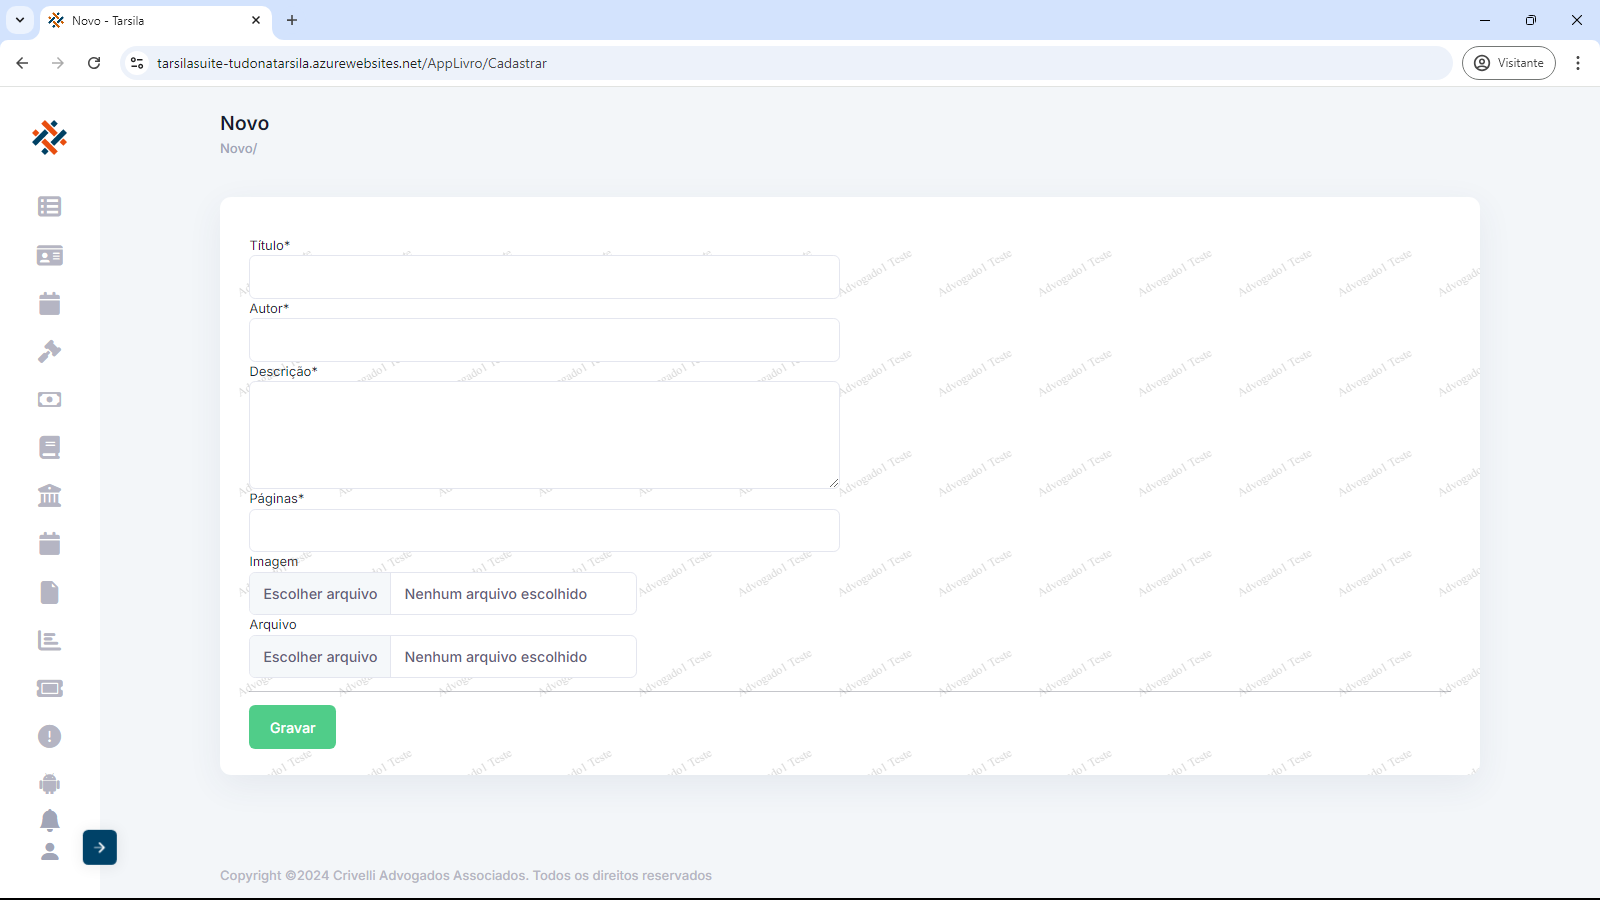Click the bar chart icon in the sidebar
Viewport: 1600px width, 900px height.
[x=49, y=640]
